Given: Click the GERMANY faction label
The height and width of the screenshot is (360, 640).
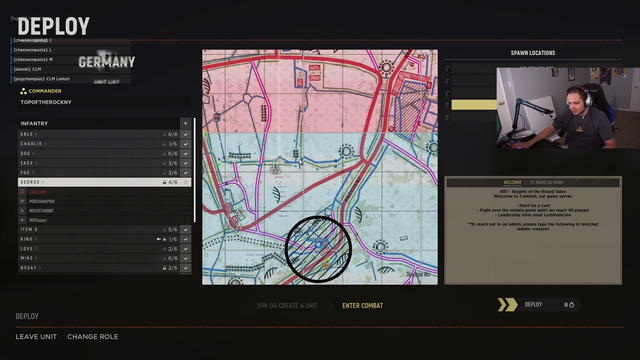Looking at the screenshot, I should (107, 62).
